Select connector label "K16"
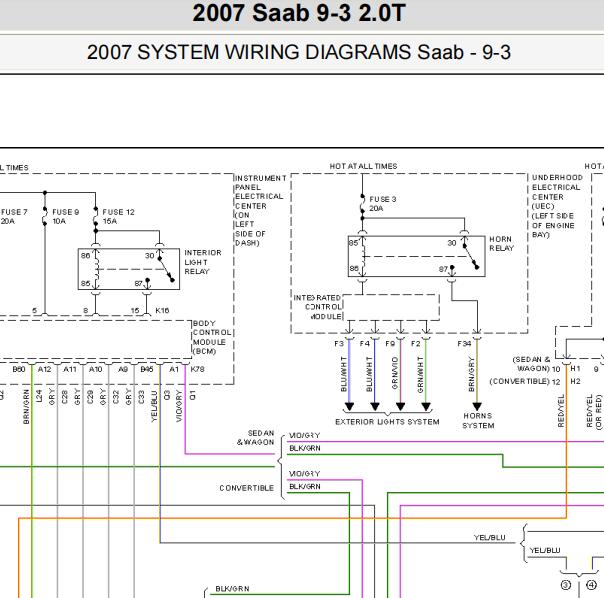604x598 pixels. point(162,310)
